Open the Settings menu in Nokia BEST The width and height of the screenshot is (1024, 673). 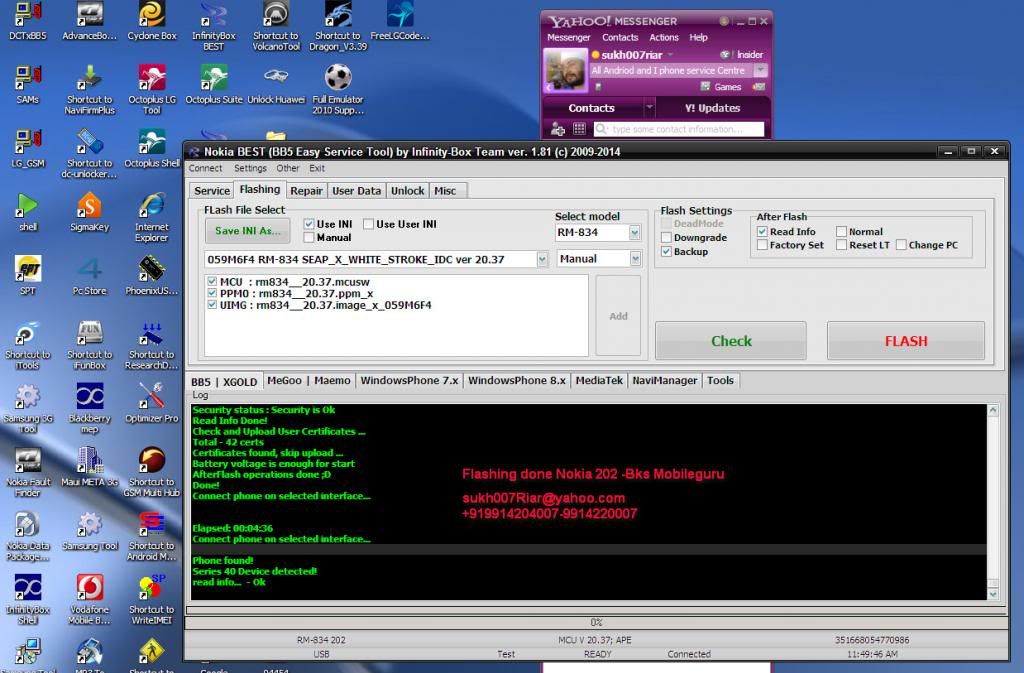tap(250, 168)
